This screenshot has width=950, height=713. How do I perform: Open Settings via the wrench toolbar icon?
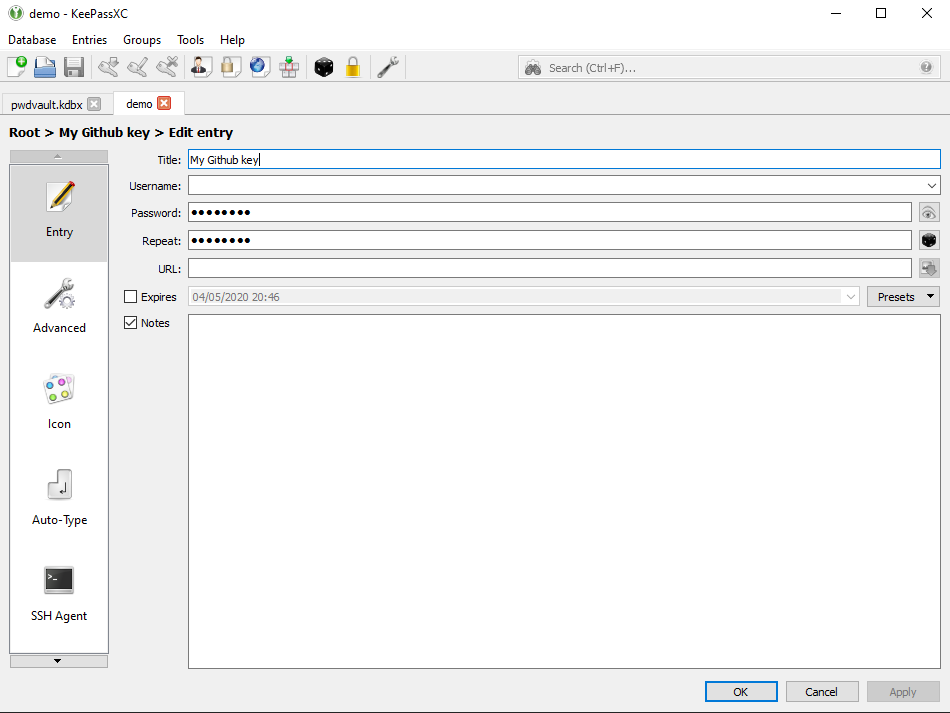[x=388, y=67]
